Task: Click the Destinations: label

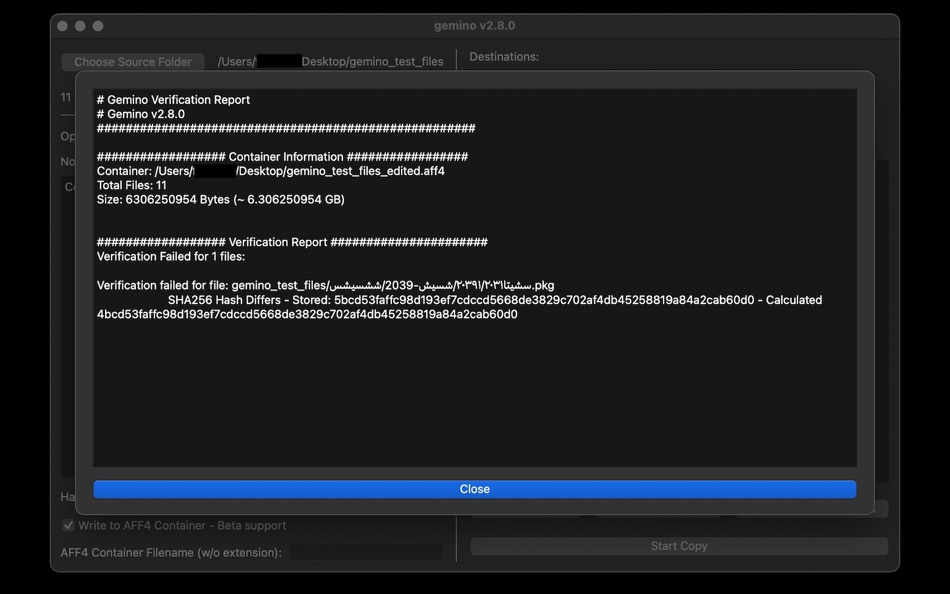Action: point(504,56)
